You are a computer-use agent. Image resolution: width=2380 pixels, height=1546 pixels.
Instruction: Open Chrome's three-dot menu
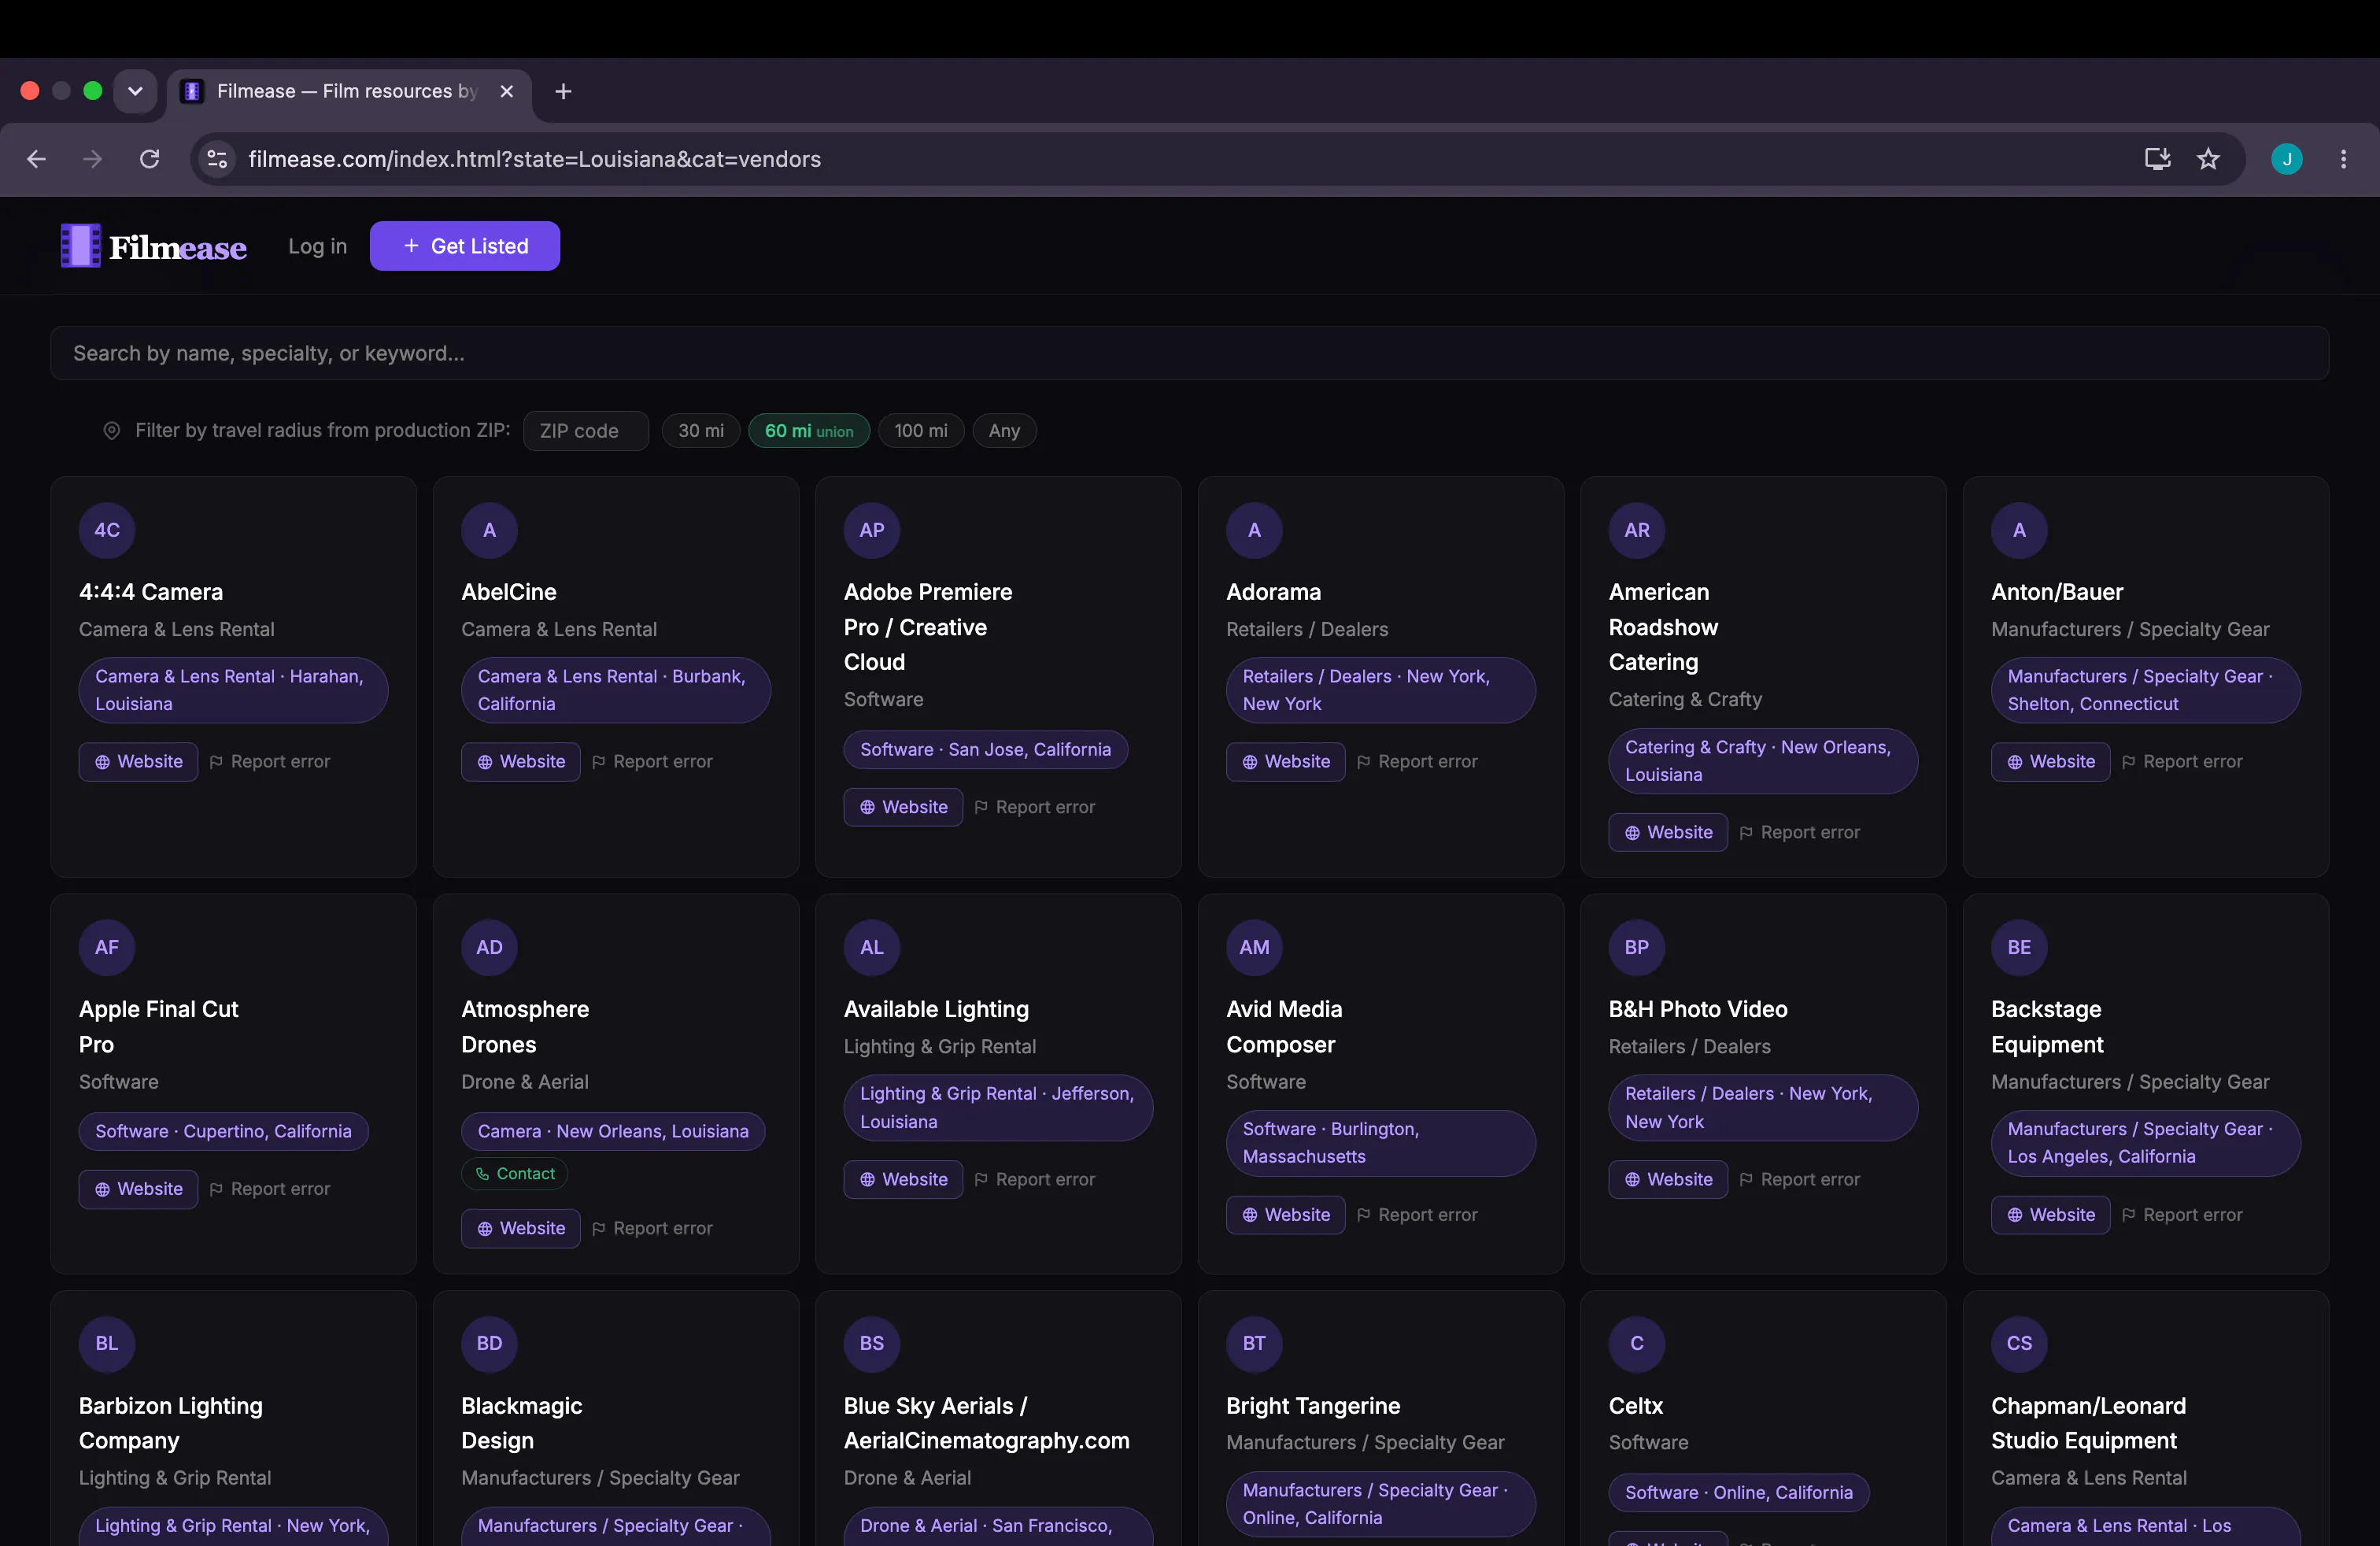click(2343, 159)
